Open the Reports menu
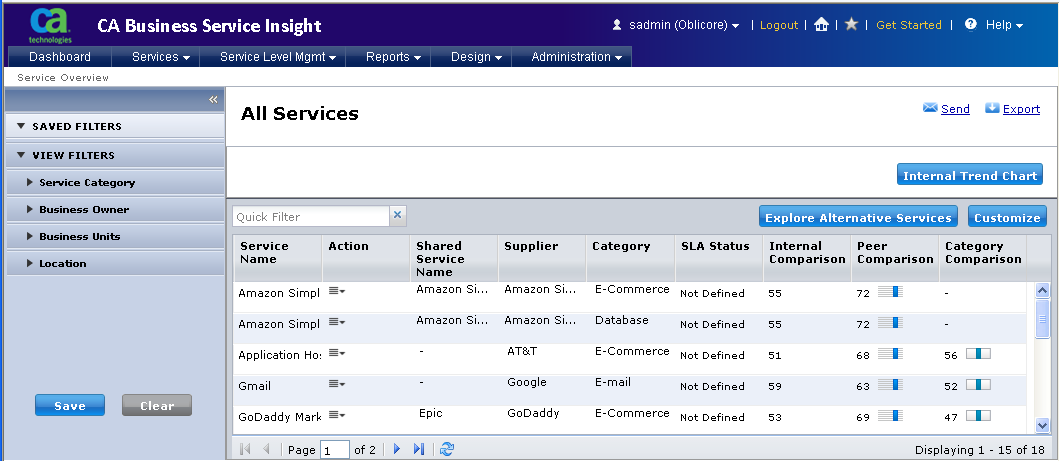 click(x=392, y=57)
